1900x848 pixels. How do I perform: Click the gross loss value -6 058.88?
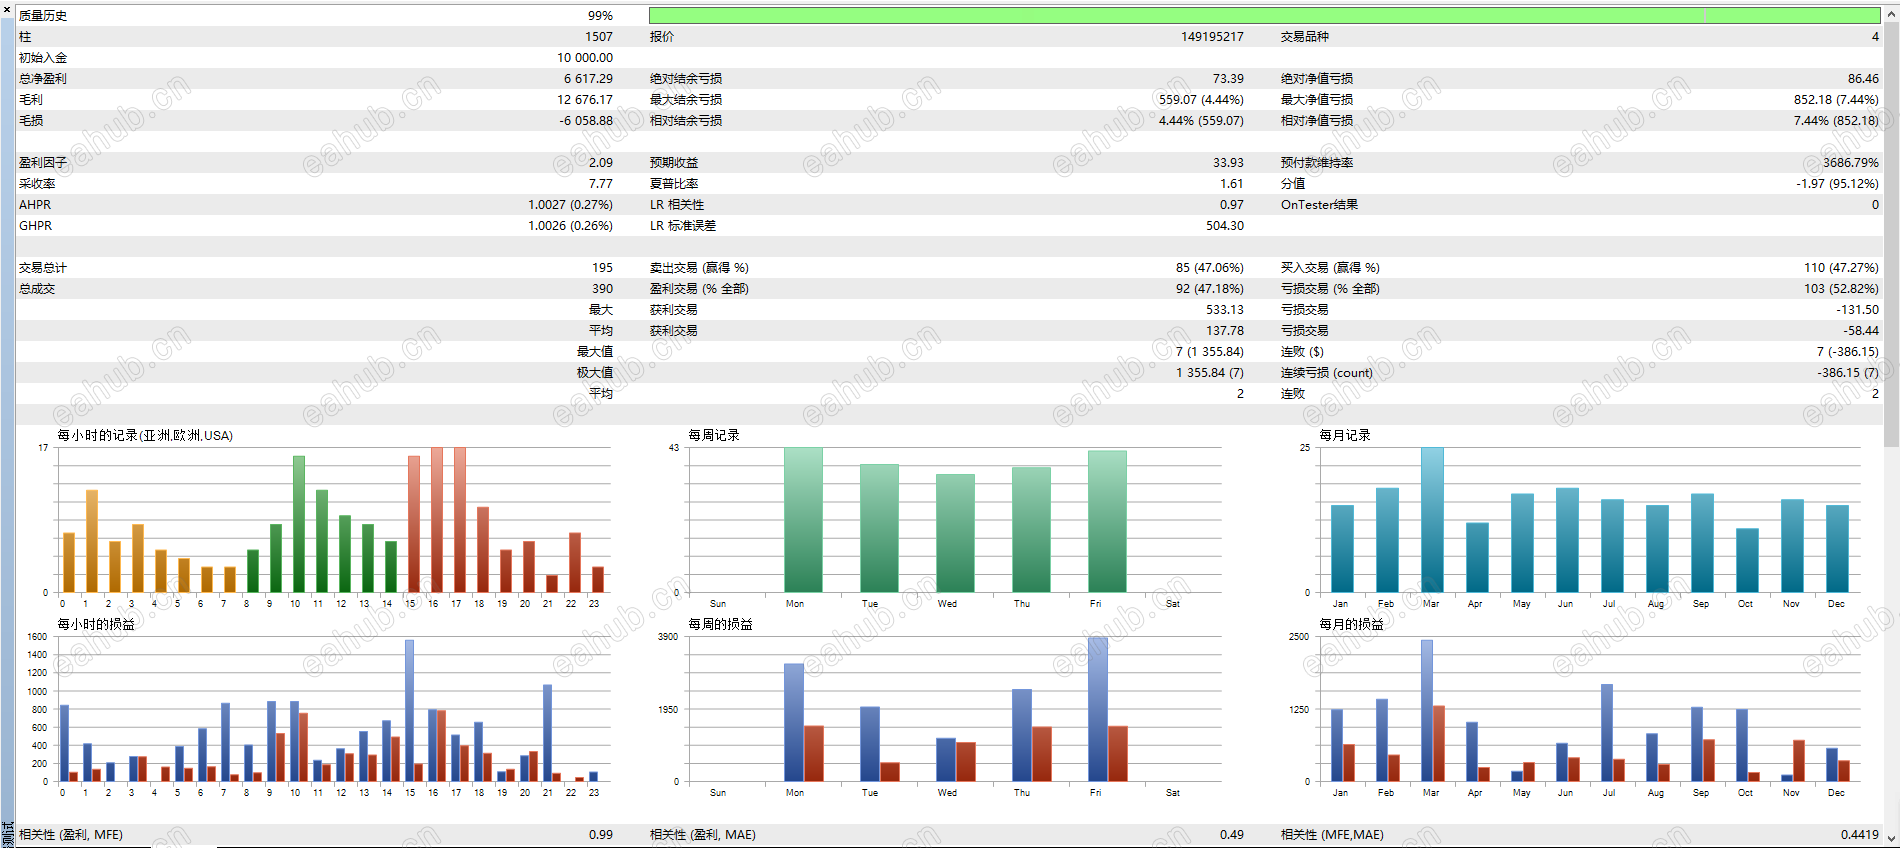tap(586, 121)
